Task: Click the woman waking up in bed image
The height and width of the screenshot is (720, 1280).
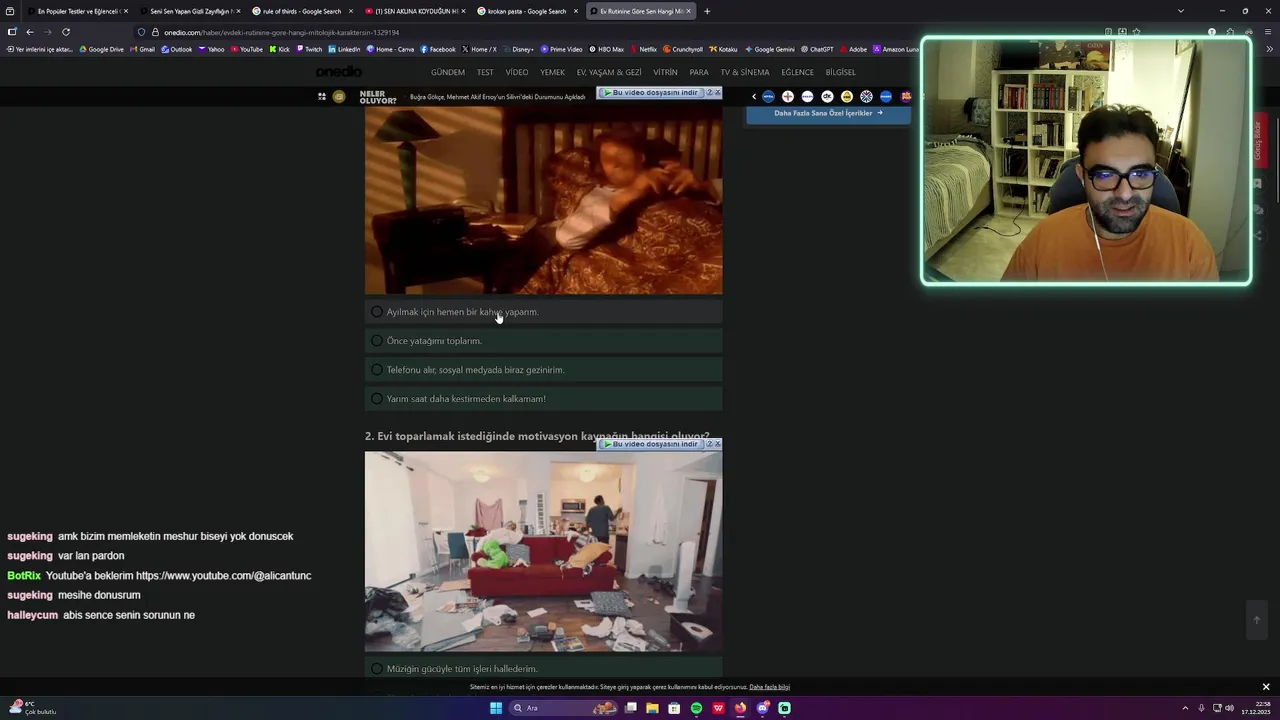Action: pos(543,201)
